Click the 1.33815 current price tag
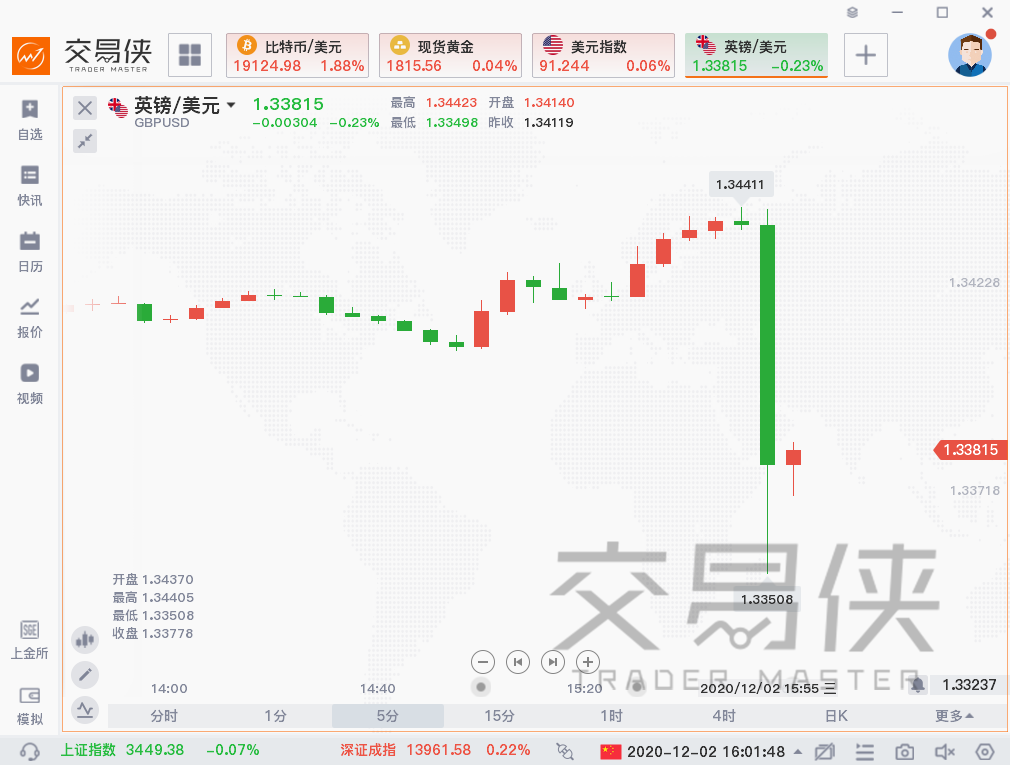 click(x=969, y=450)
